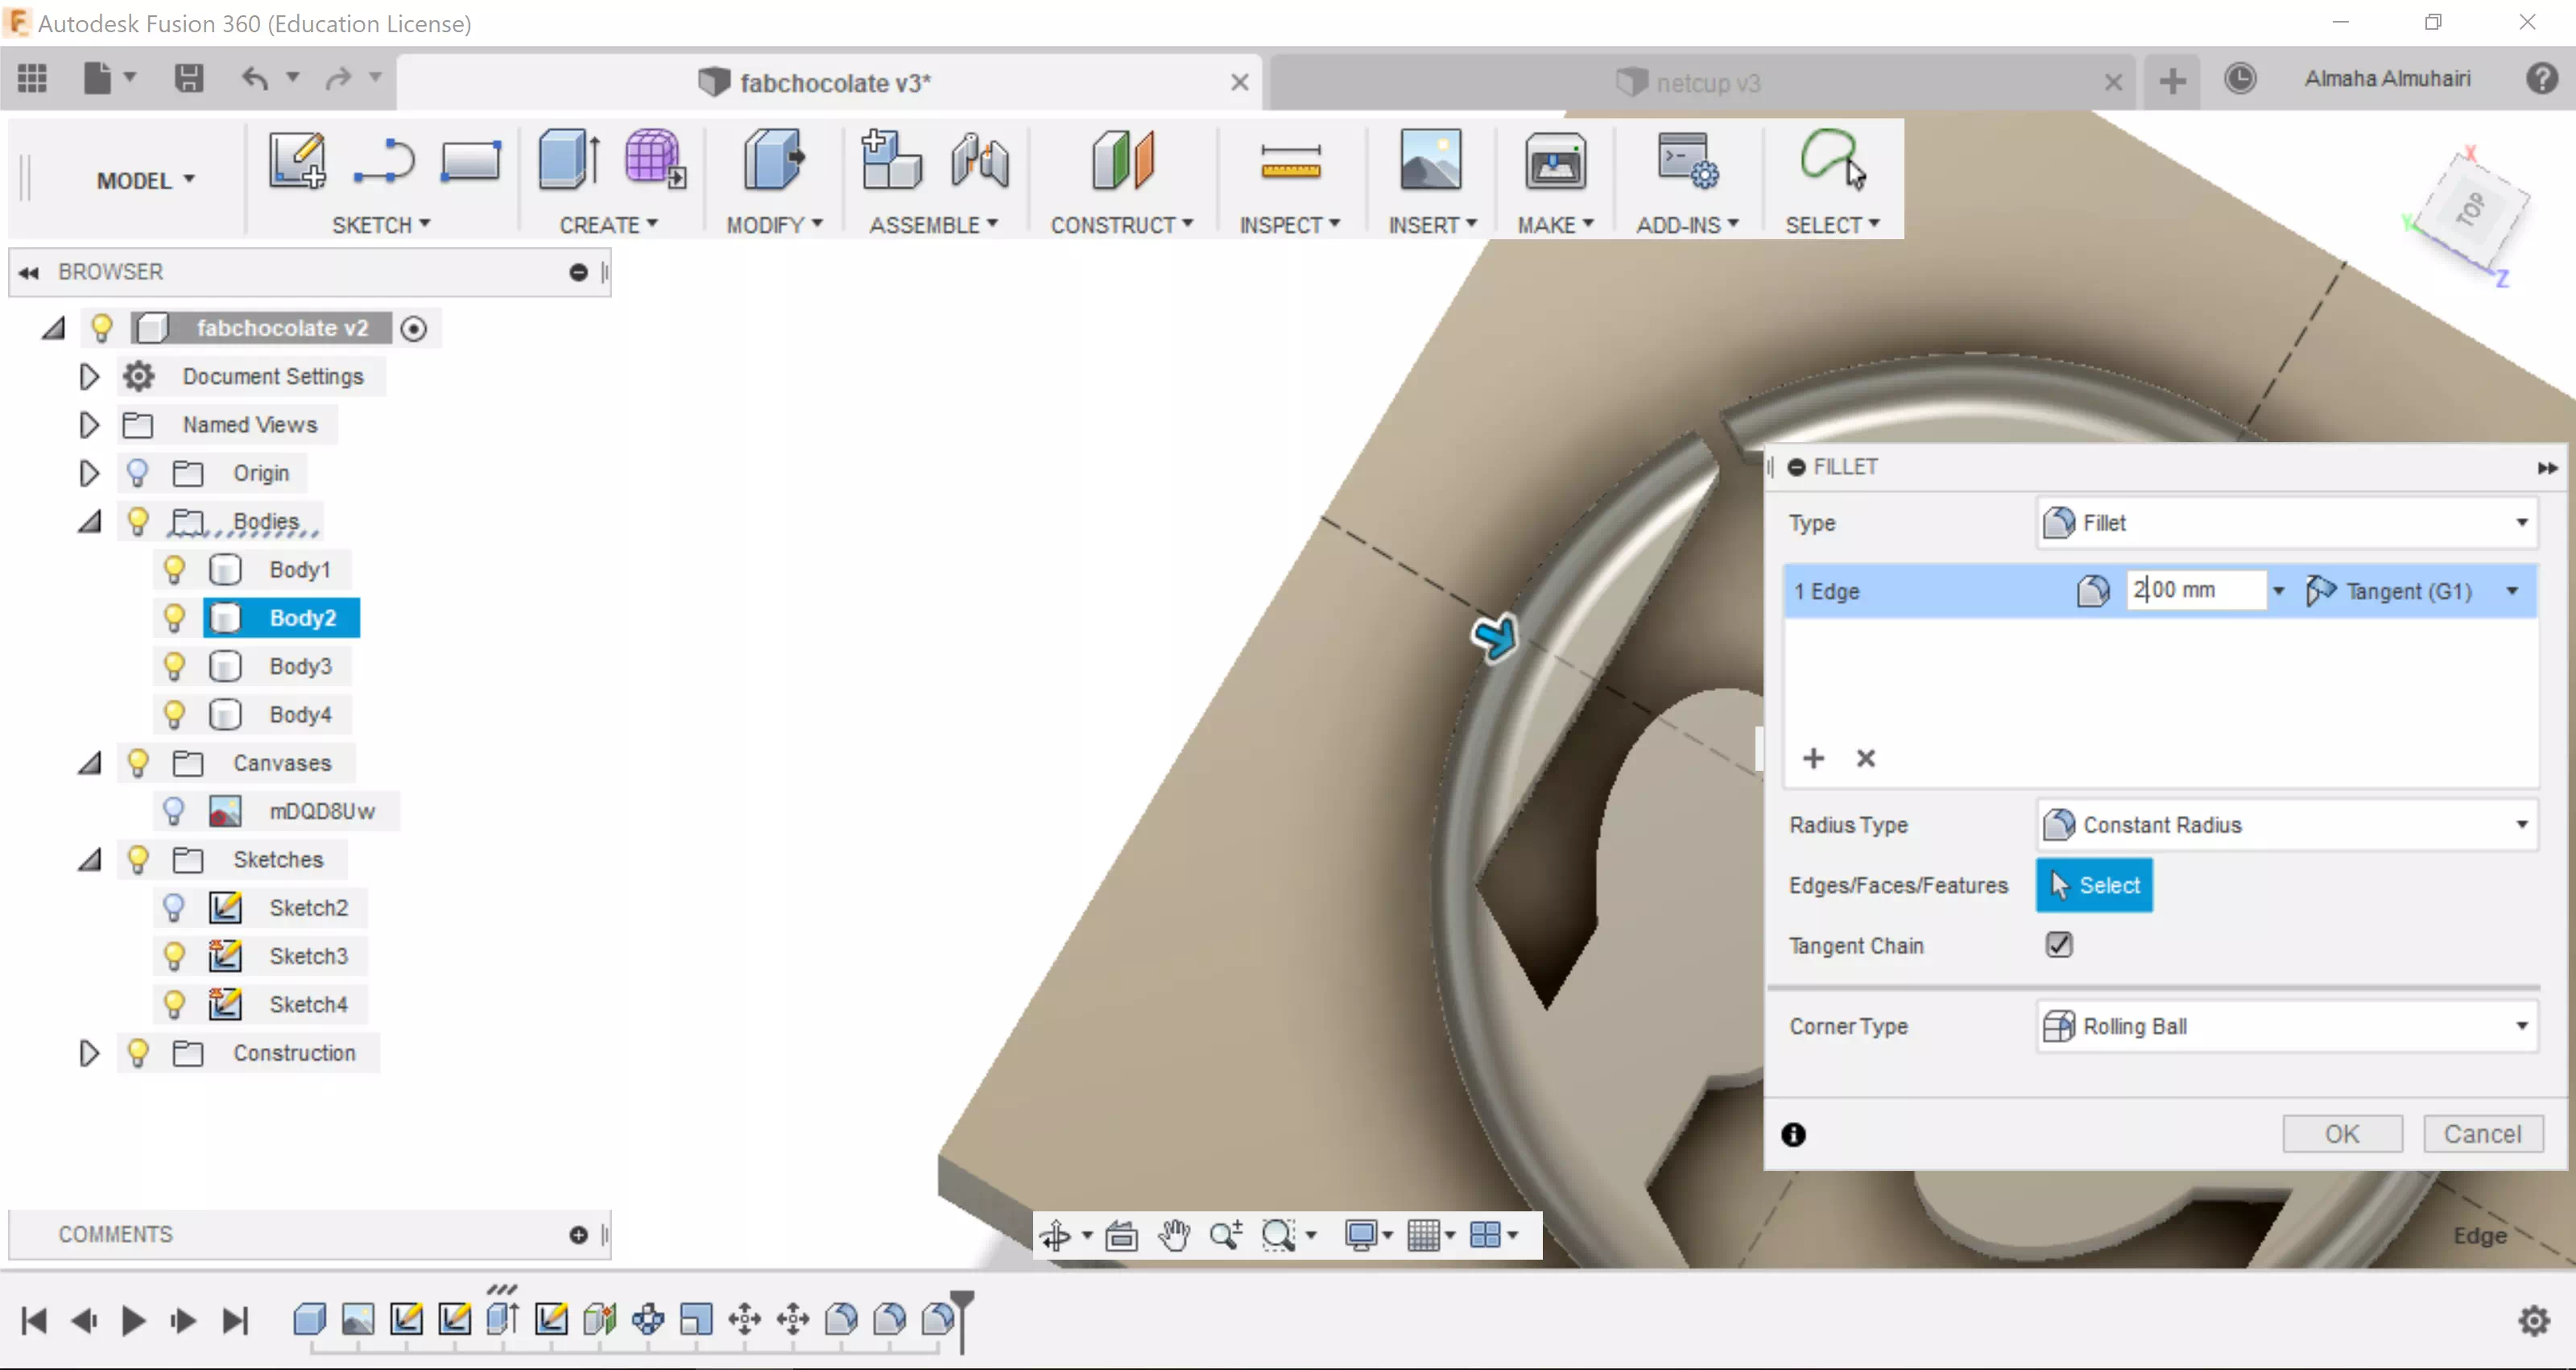The height and width of the screenshot is (1370, 2576).
Task: Open the Scripts and Add-Ins icon
Action: click(x=1687, y=162)
